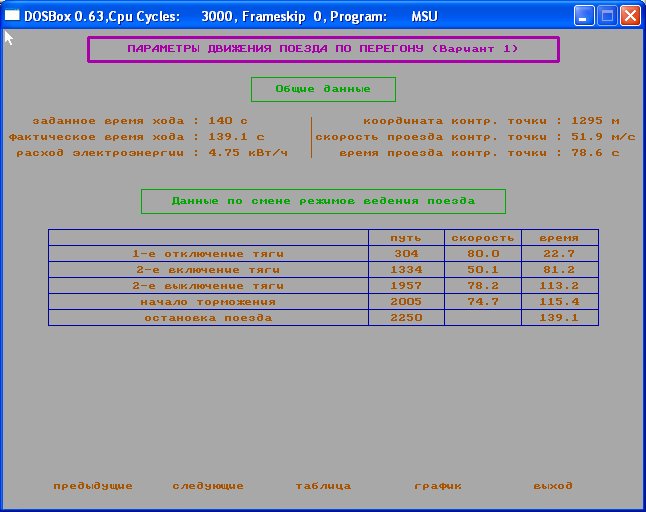Viewport: 646px width, 512px height.
Task: Click time value 22.7
Action: [559, 254]
